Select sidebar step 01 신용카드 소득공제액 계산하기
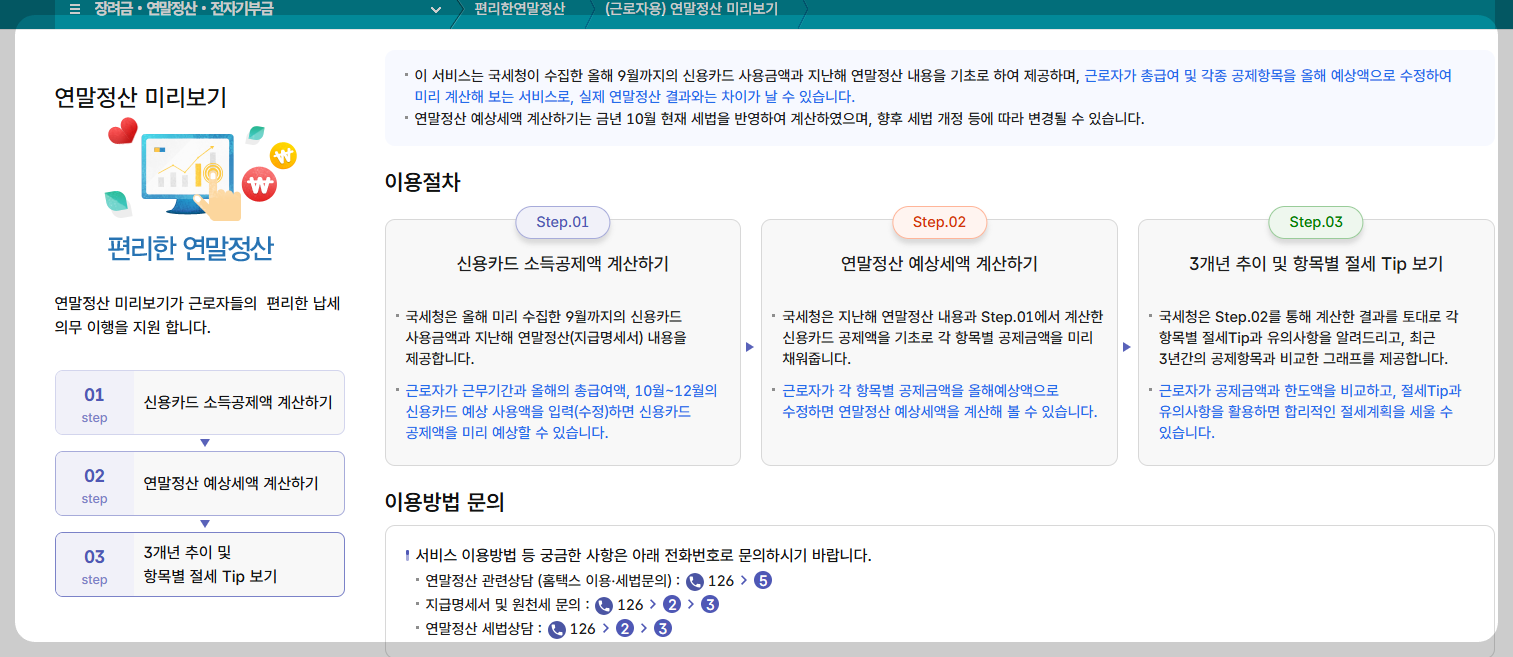Screen dimensions: 1513x657 (199, 402)
